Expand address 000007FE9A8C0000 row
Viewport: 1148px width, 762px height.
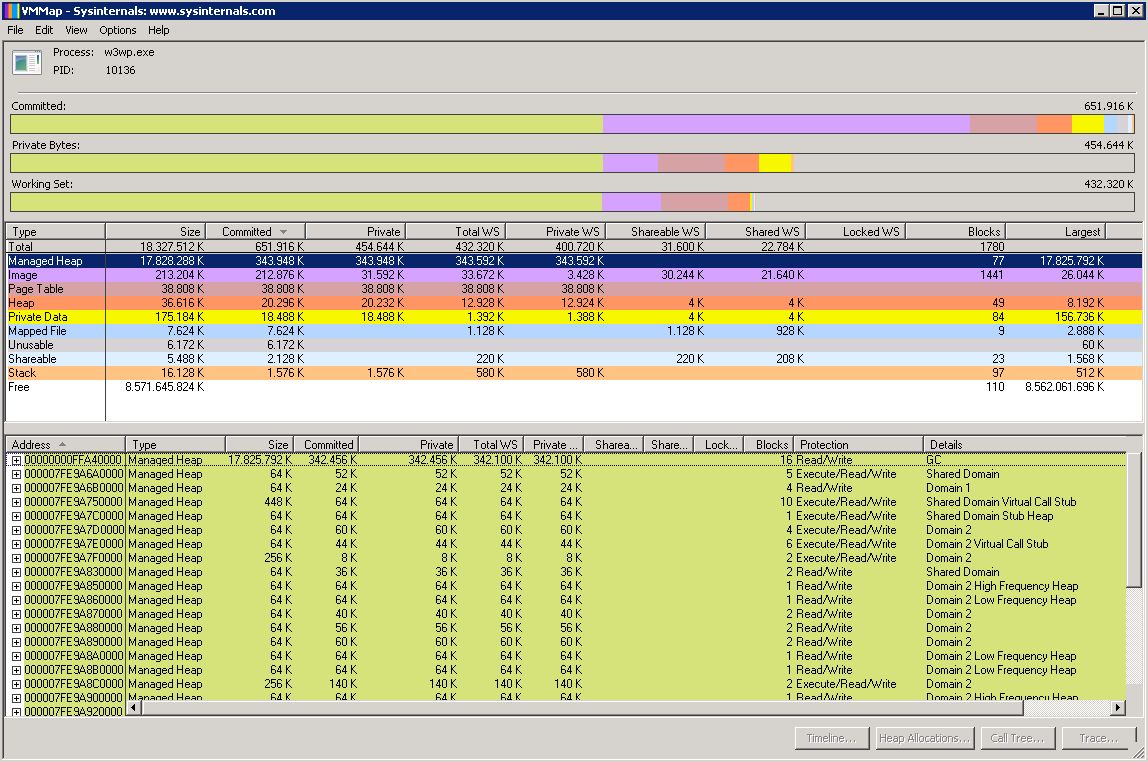(16, 684)
